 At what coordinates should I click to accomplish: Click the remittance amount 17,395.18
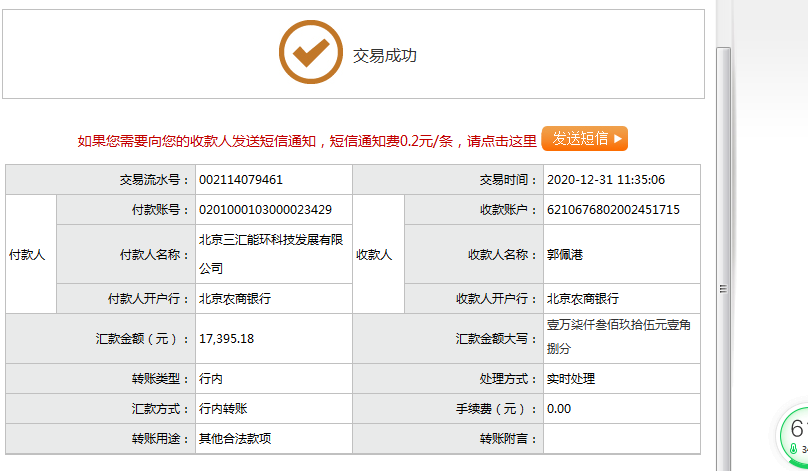click(x=227, y=339)
